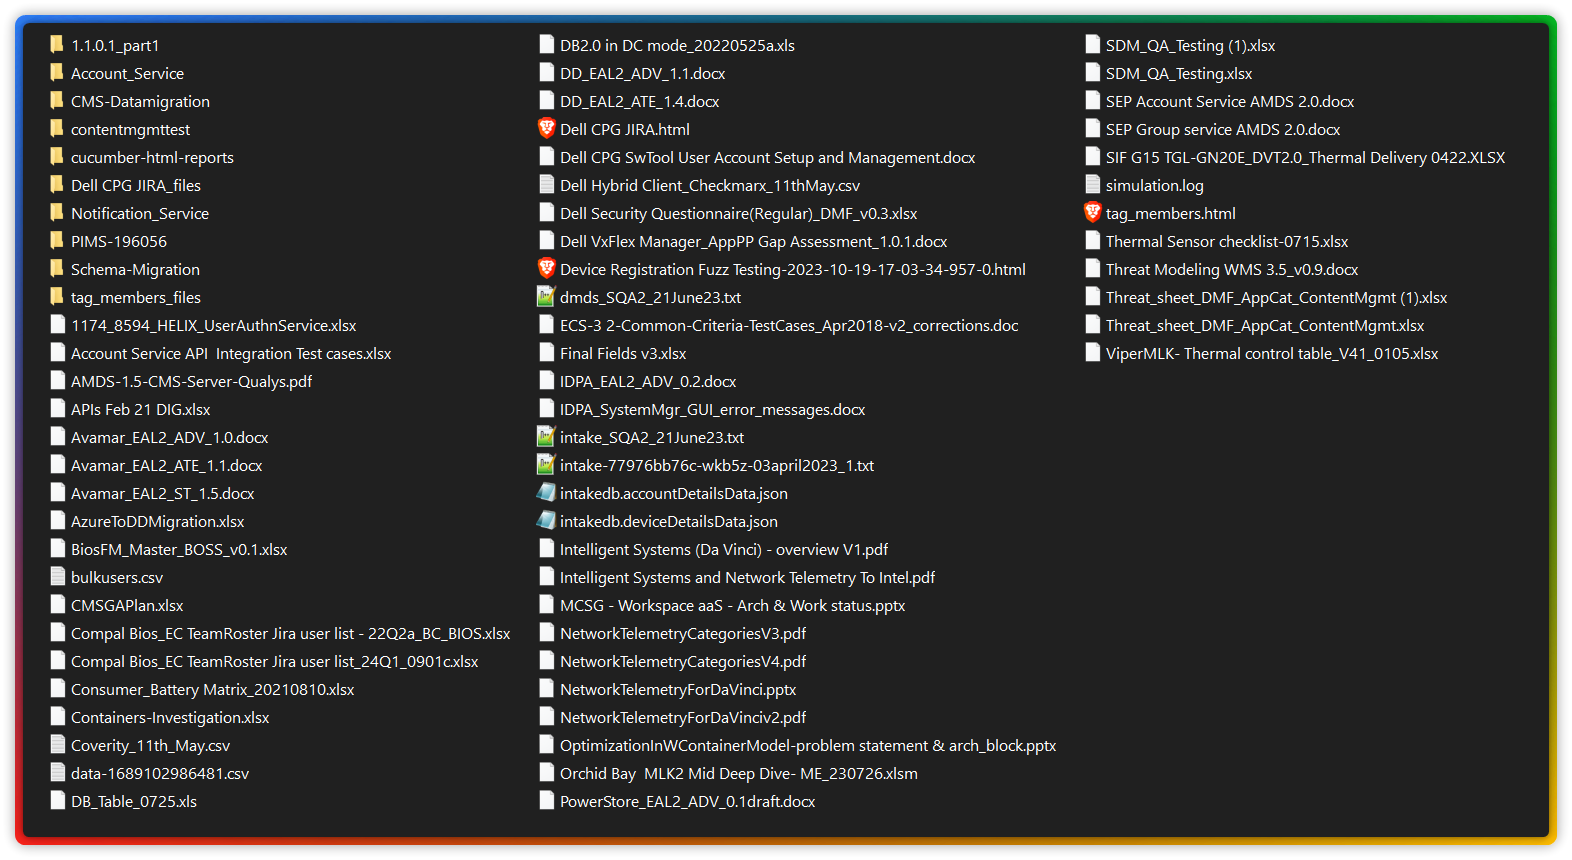Select DD_EAL2_ADV_1.1.docx
Screen dimensions: 1572x860
click(x=643, y=73)
